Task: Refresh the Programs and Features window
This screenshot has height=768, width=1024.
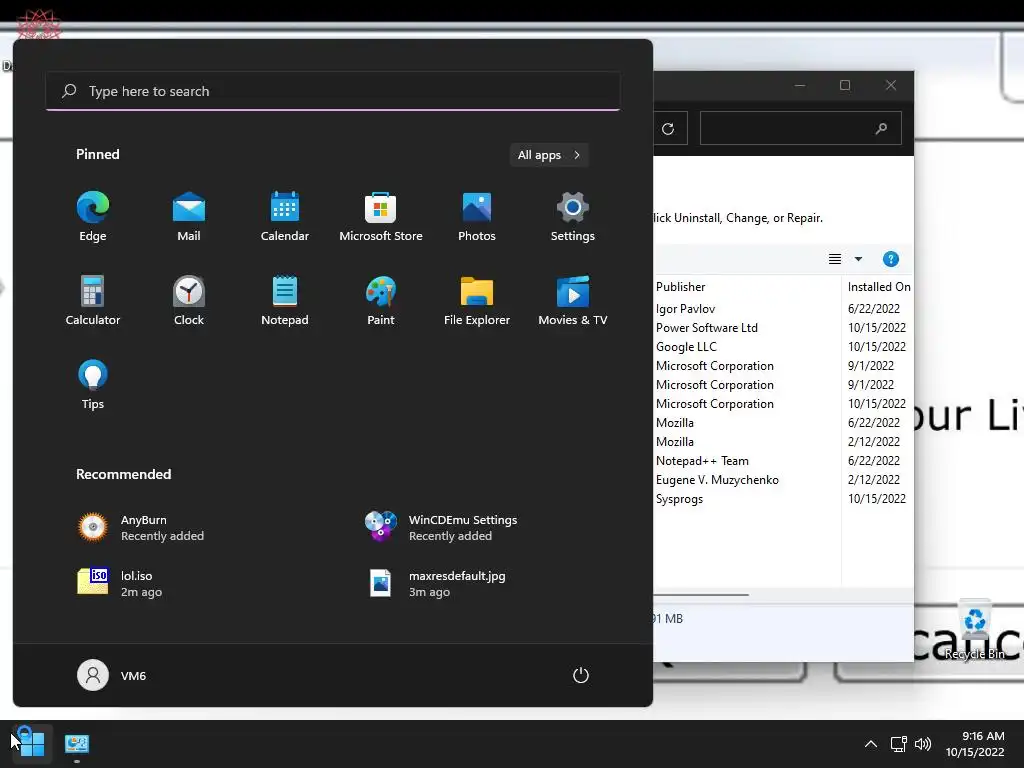Action: point(668,129)
